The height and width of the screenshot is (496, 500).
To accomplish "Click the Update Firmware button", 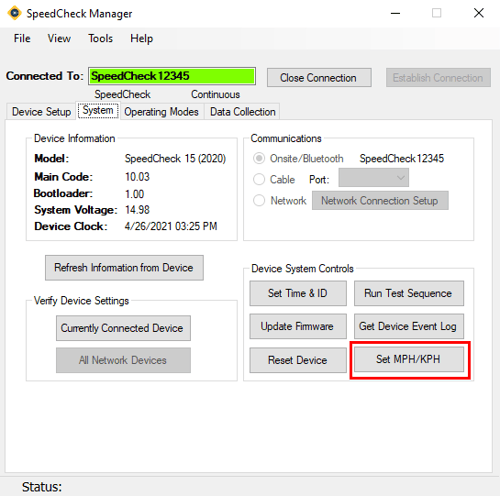I will 298,326.
